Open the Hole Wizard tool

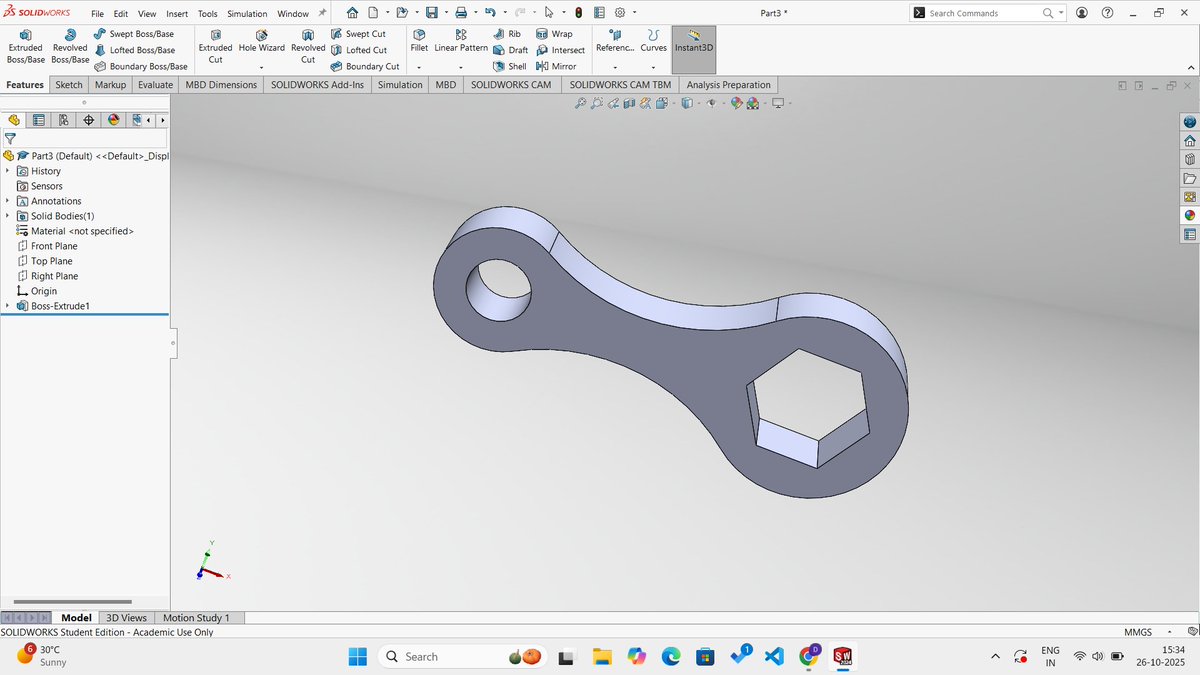[261, 41]
